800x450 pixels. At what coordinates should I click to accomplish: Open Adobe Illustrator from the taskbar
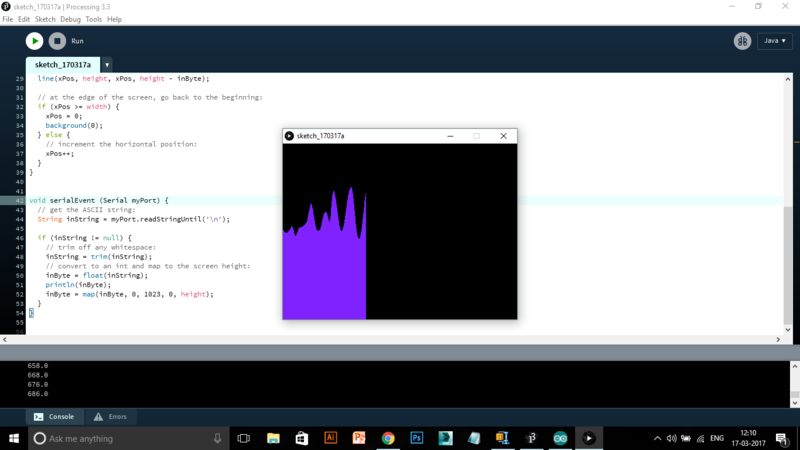(x=330, y=438)
